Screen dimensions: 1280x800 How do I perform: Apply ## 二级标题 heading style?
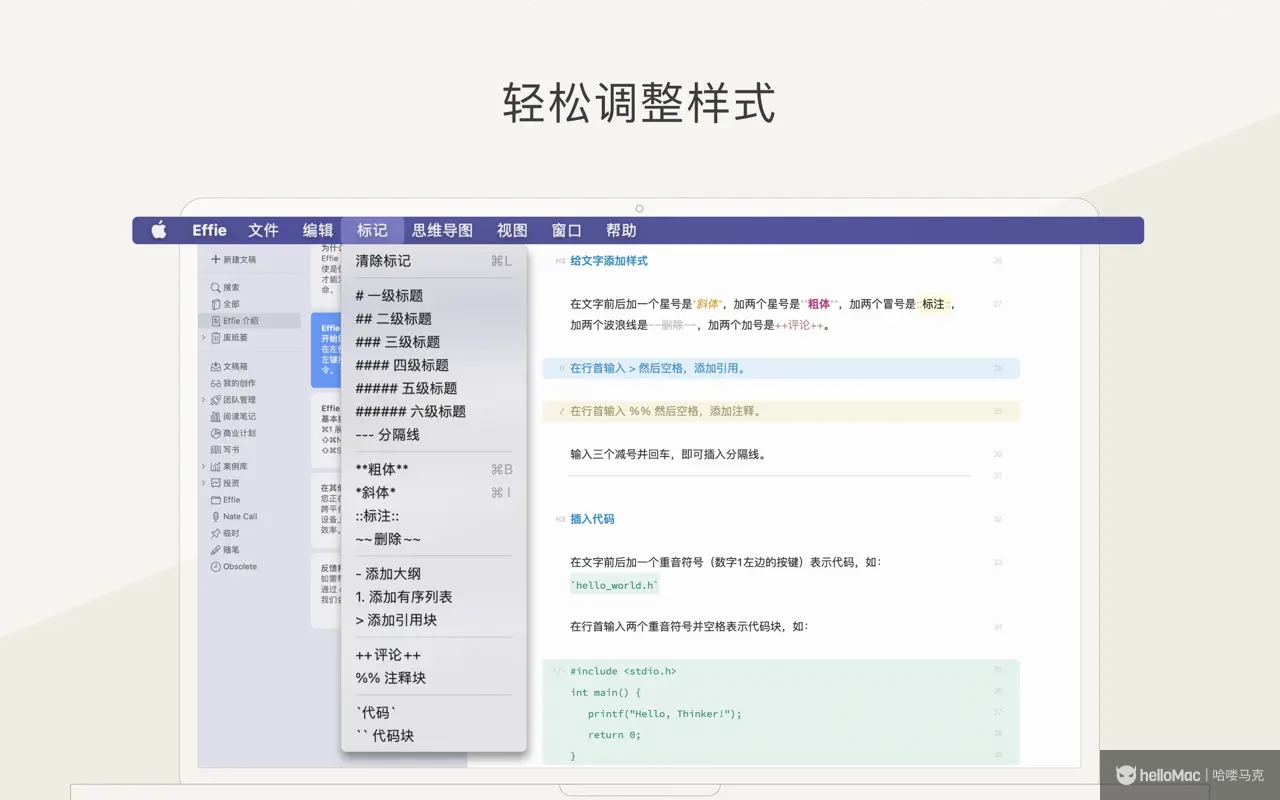coord(434,319)
